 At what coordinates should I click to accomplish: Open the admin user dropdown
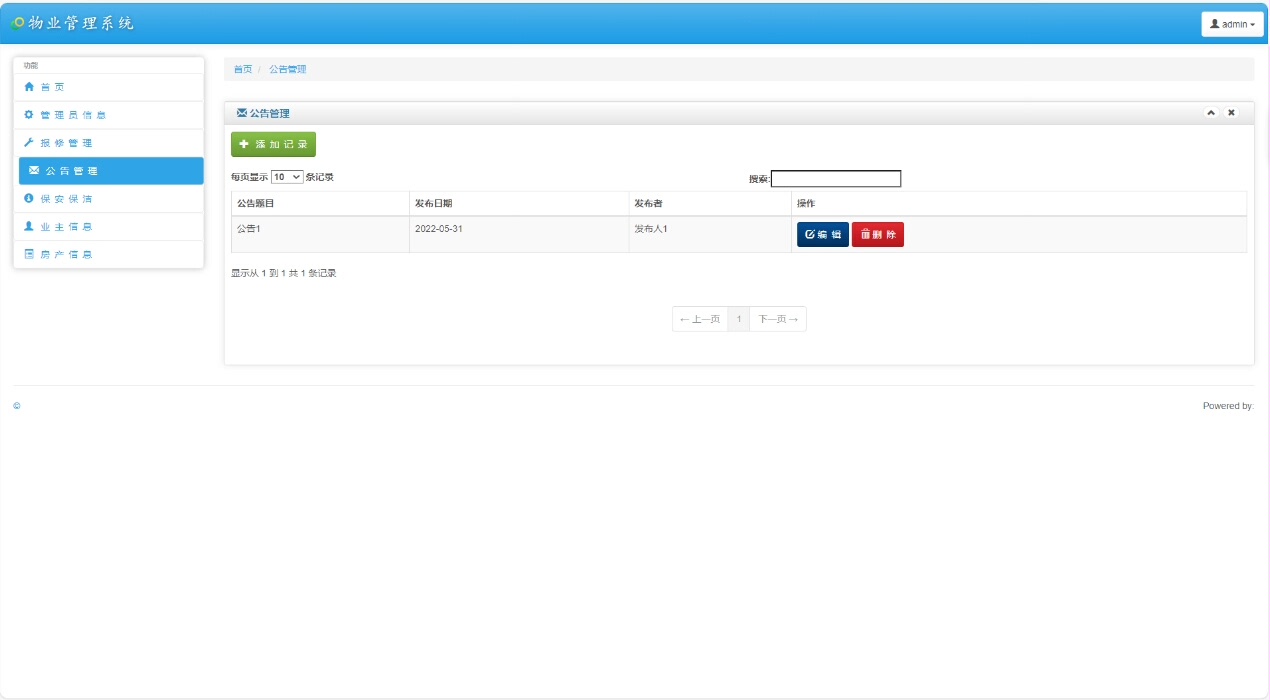pos(1232,24)
